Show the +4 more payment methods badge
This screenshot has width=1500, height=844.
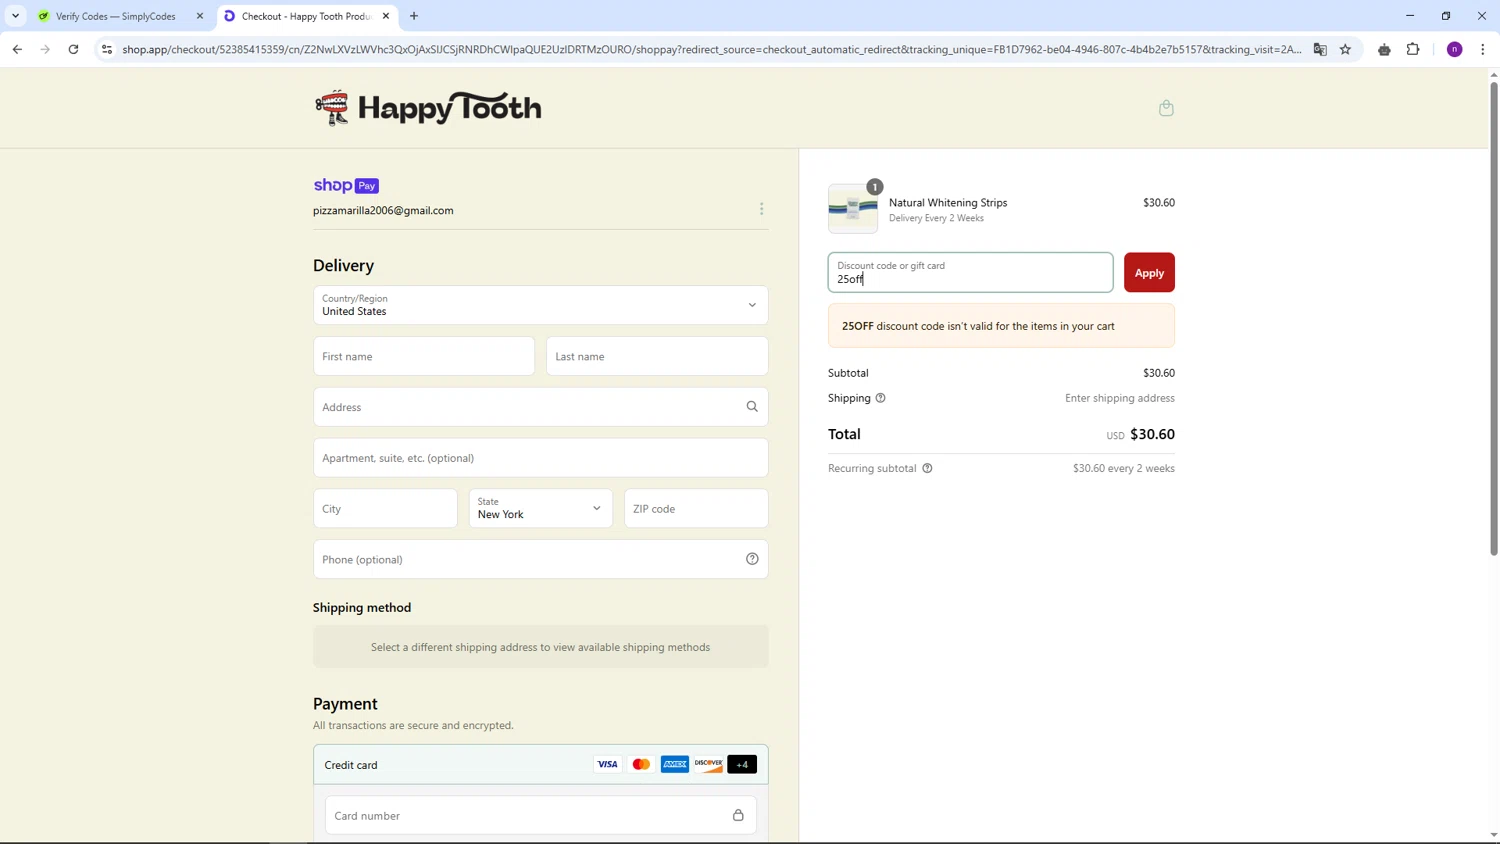pyautogui.click(x=742, y=764)
